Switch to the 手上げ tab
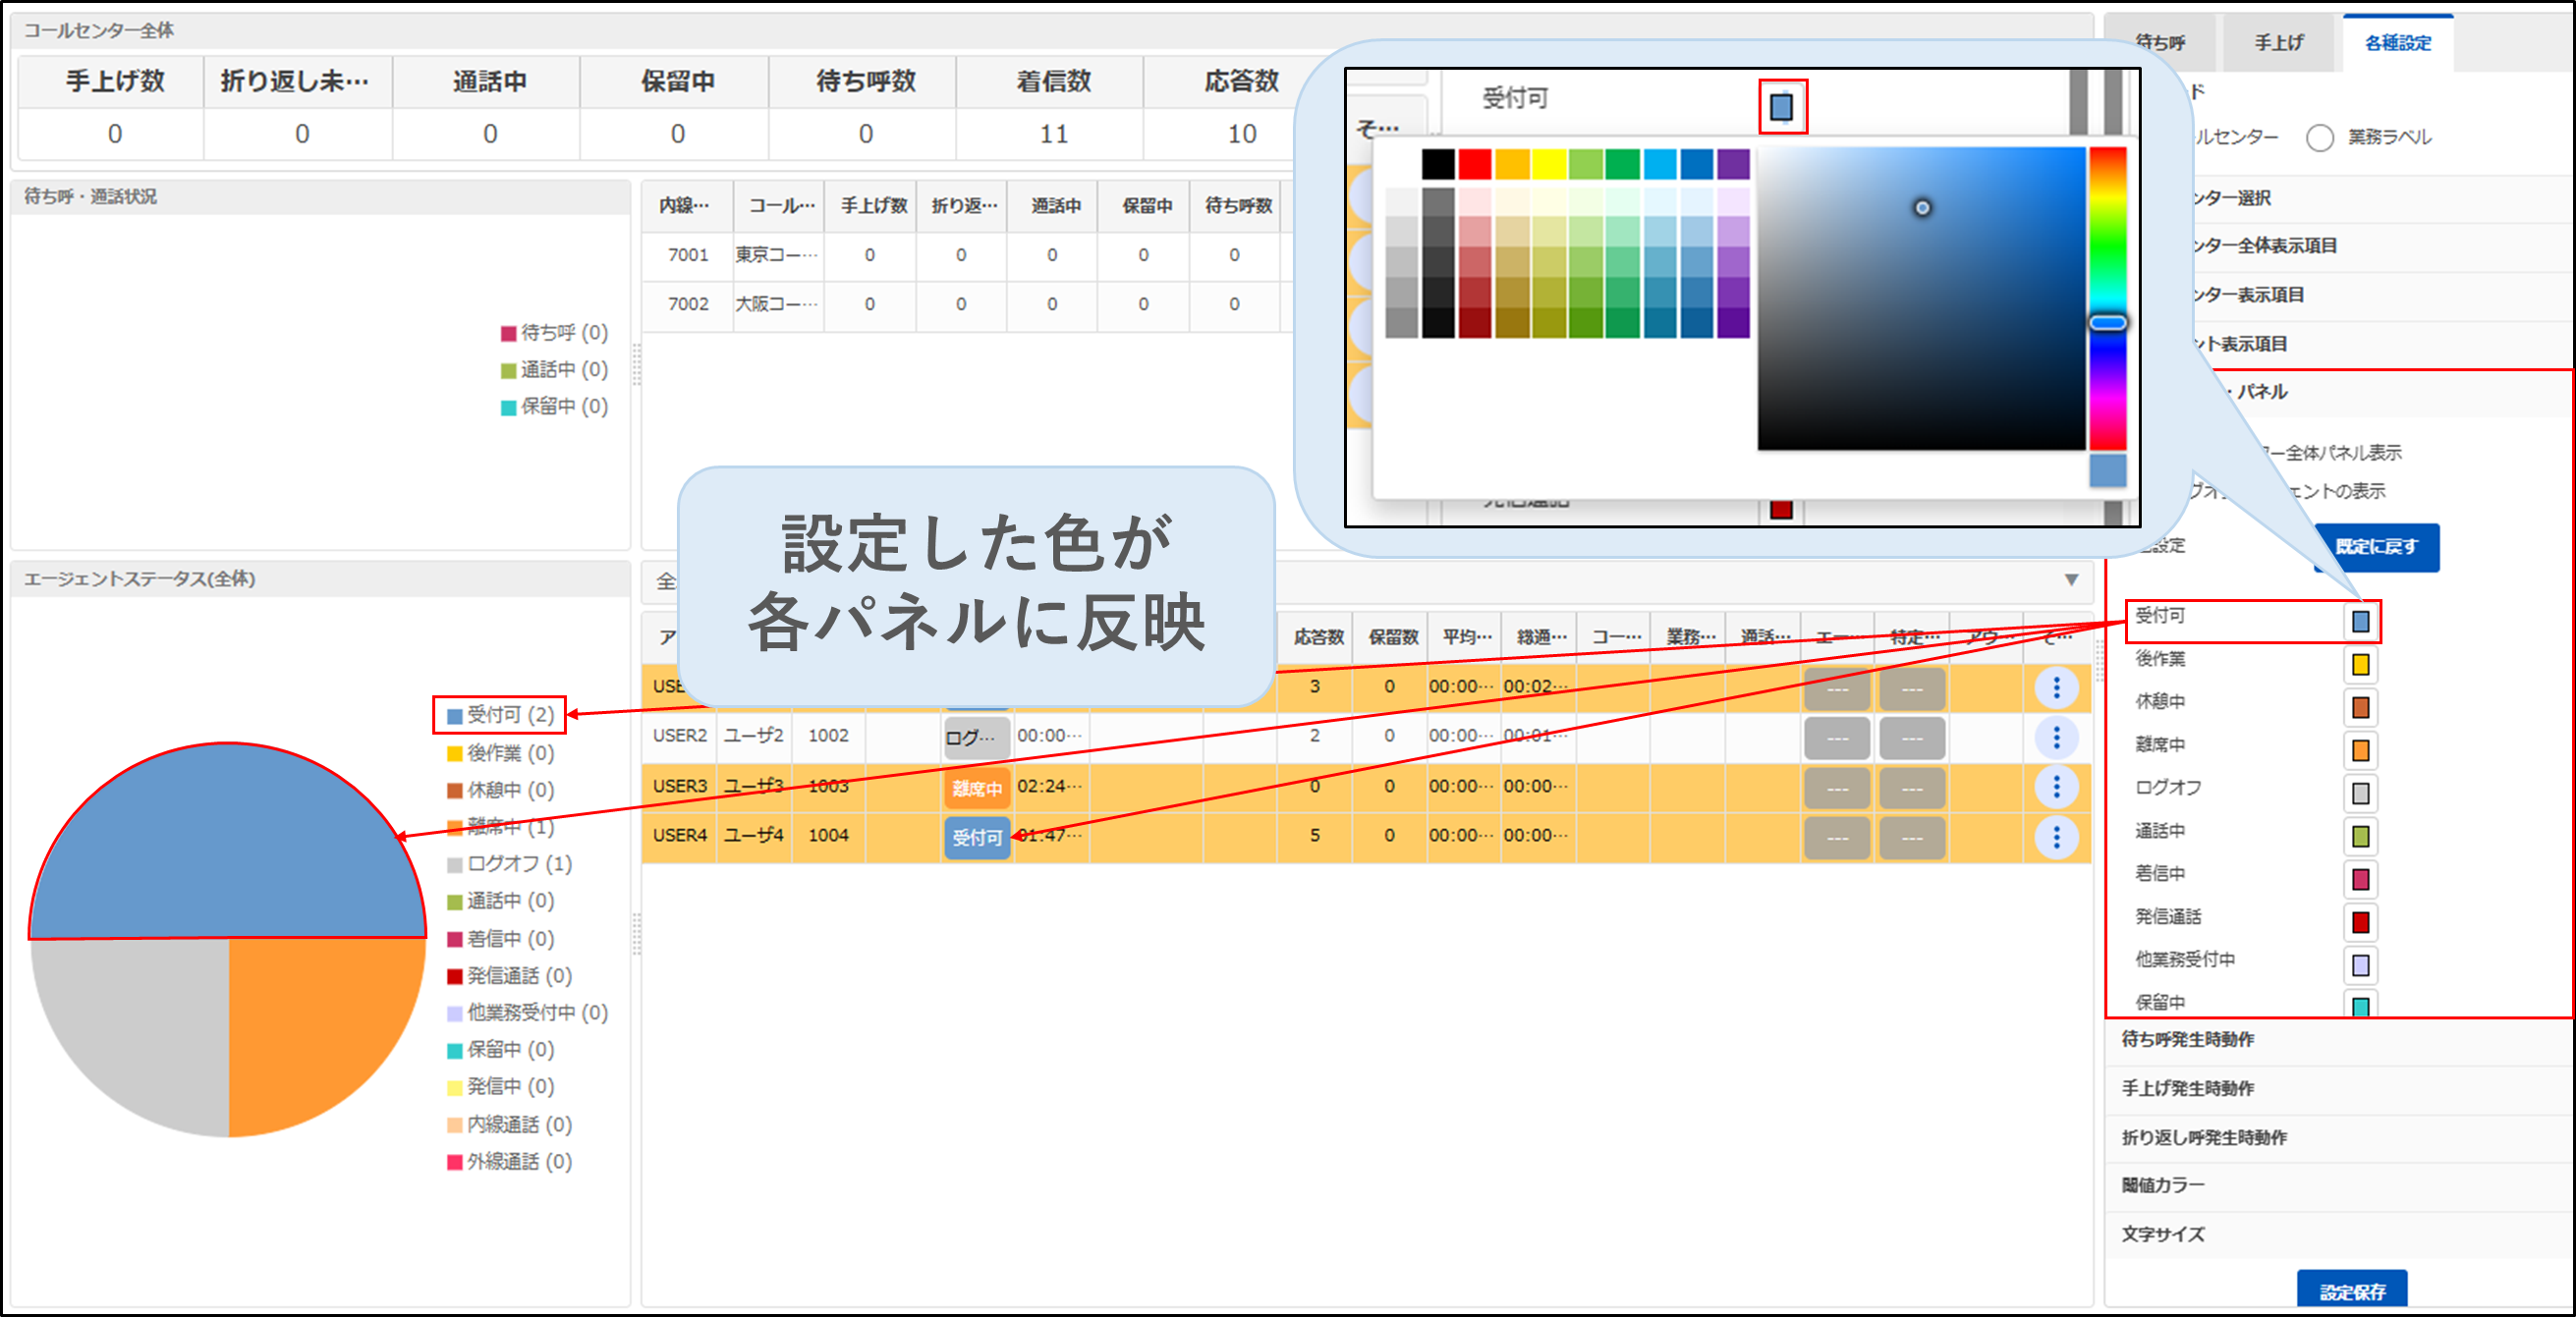 [x=2277, y=42]
